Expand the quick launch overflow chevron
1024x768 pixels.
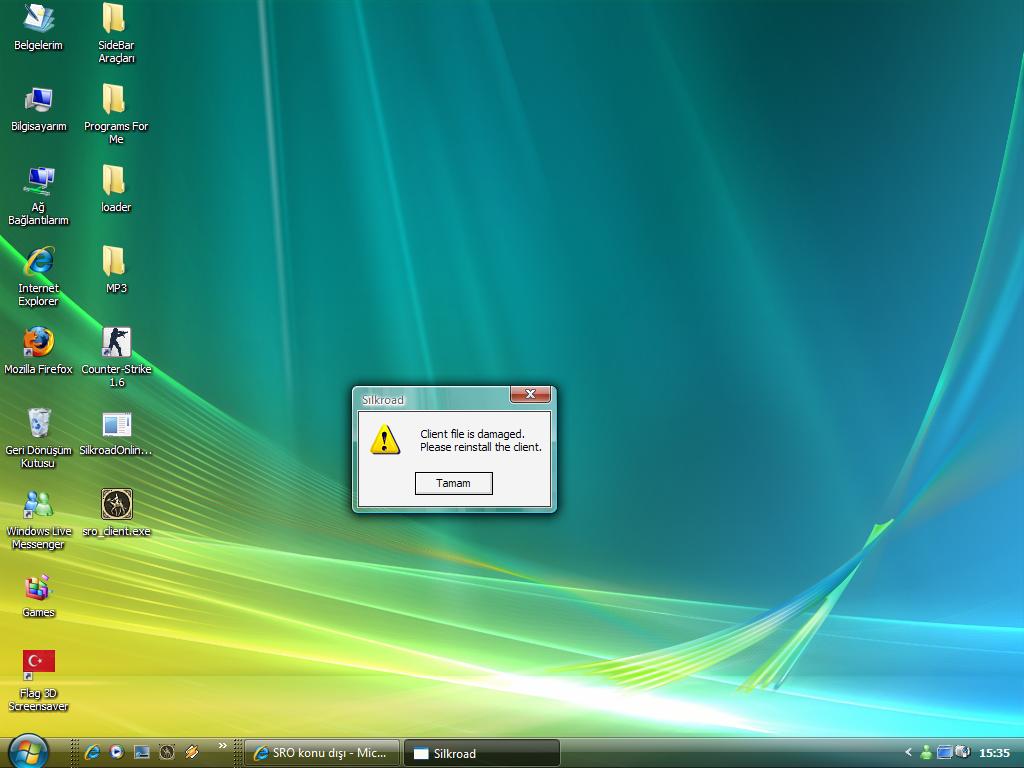[x=222, y=746]
